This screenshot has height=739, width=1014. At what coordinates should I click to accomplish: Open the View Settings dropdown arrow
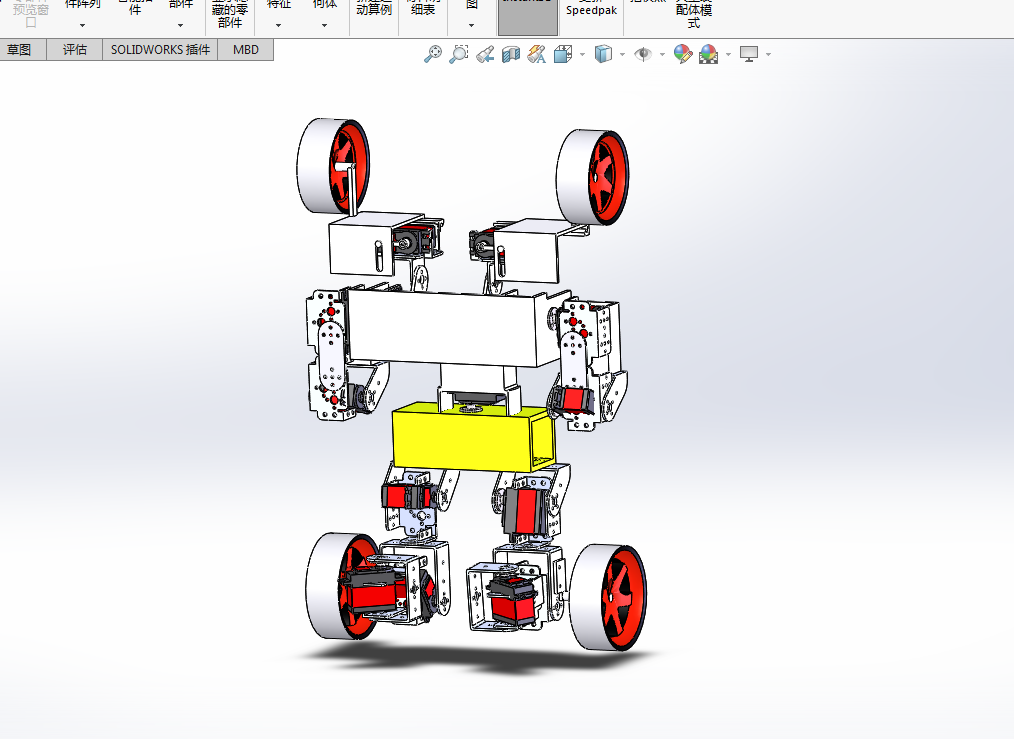[x=768, y=54]
